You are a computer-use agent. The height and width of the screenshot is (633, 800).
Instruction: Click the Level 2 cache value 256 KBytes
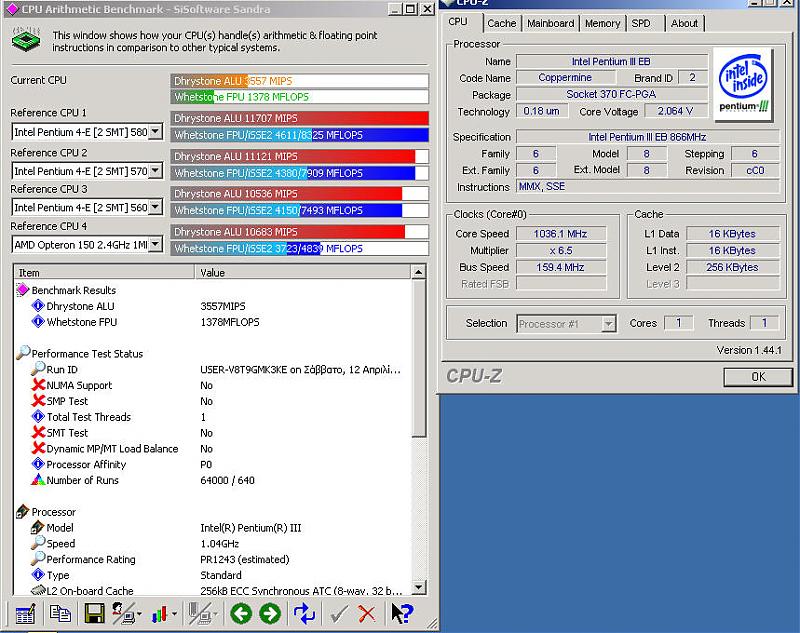click(x=732, y=267)
